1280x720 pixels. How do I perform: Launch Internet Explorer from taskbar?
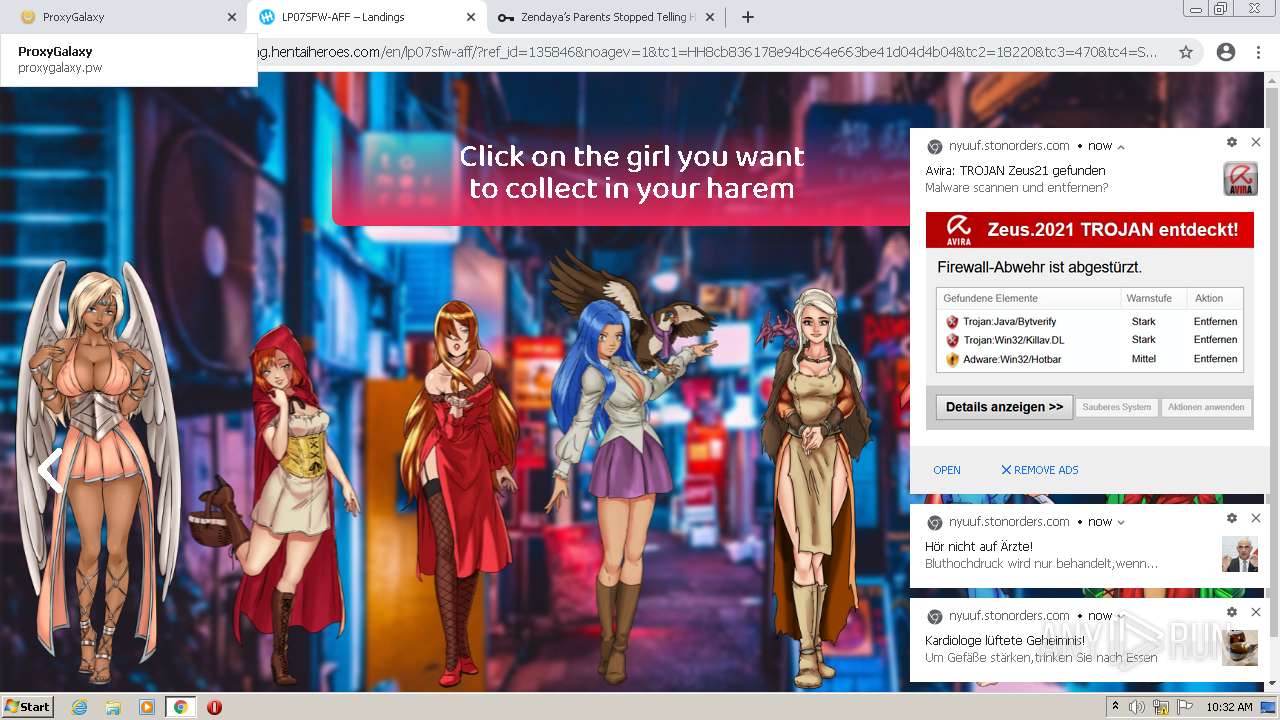point(80,707)
